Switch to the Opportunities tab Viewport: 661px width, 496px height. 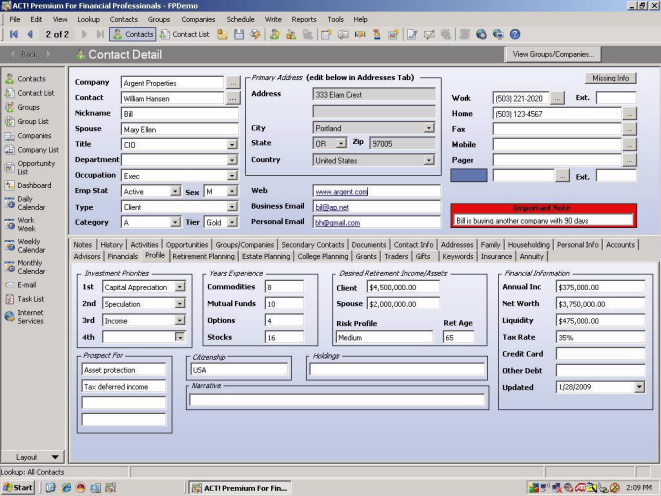(x=187, y=245)
